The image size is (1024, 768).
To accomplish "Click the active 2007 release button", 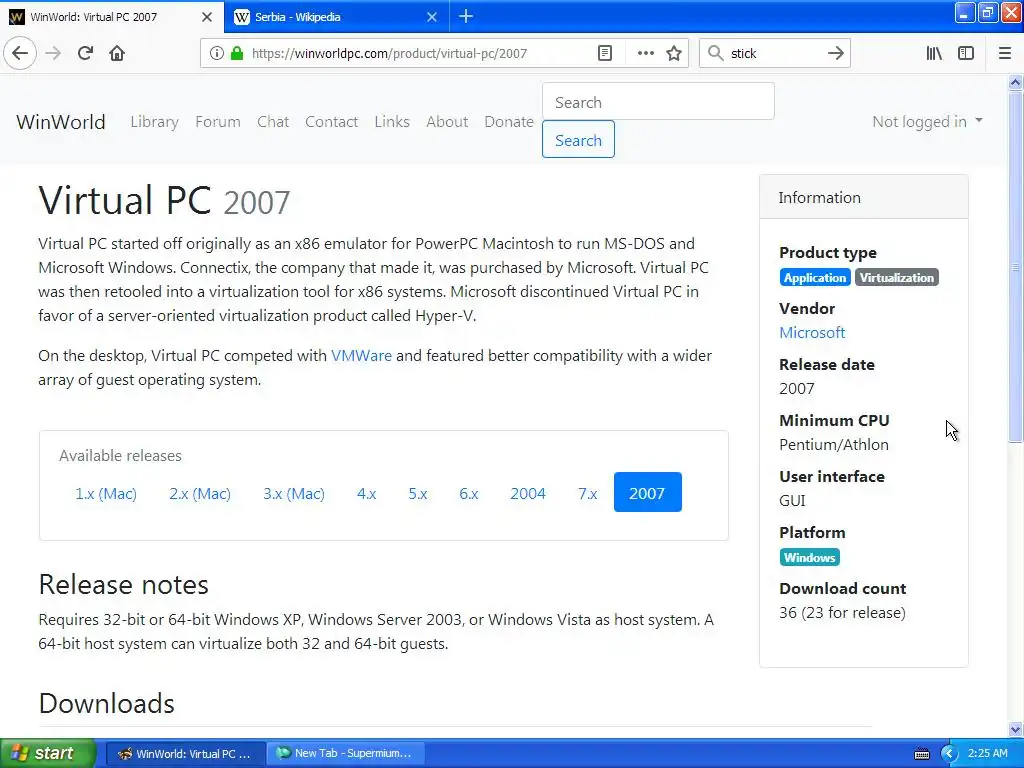I will pos(647,492).
